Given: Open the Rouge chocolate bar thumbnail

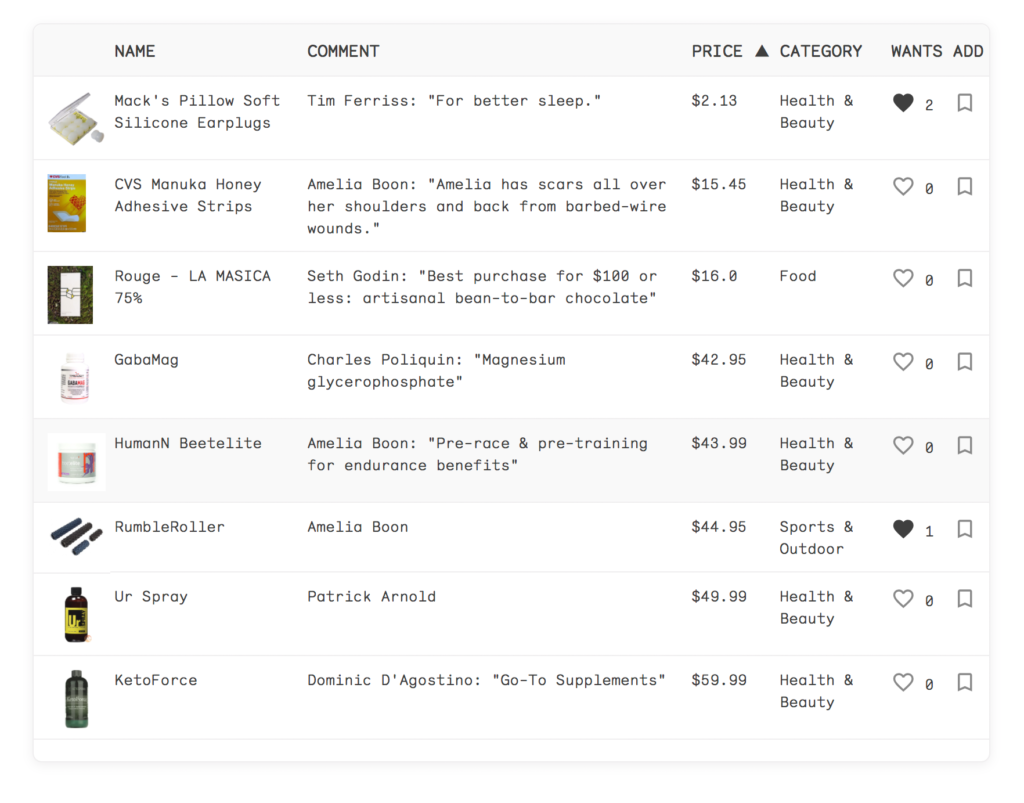Looking at the screenshot, I should [x=70, y=294].
